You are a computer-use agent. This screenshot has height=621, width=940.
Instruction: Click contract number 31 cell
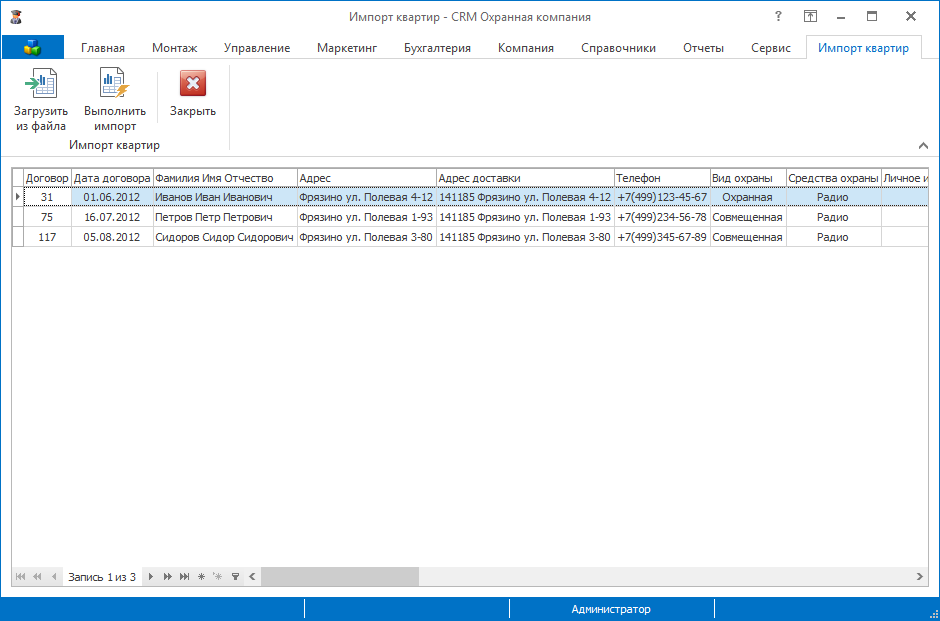pyautogui.click(x=47, y=197)
